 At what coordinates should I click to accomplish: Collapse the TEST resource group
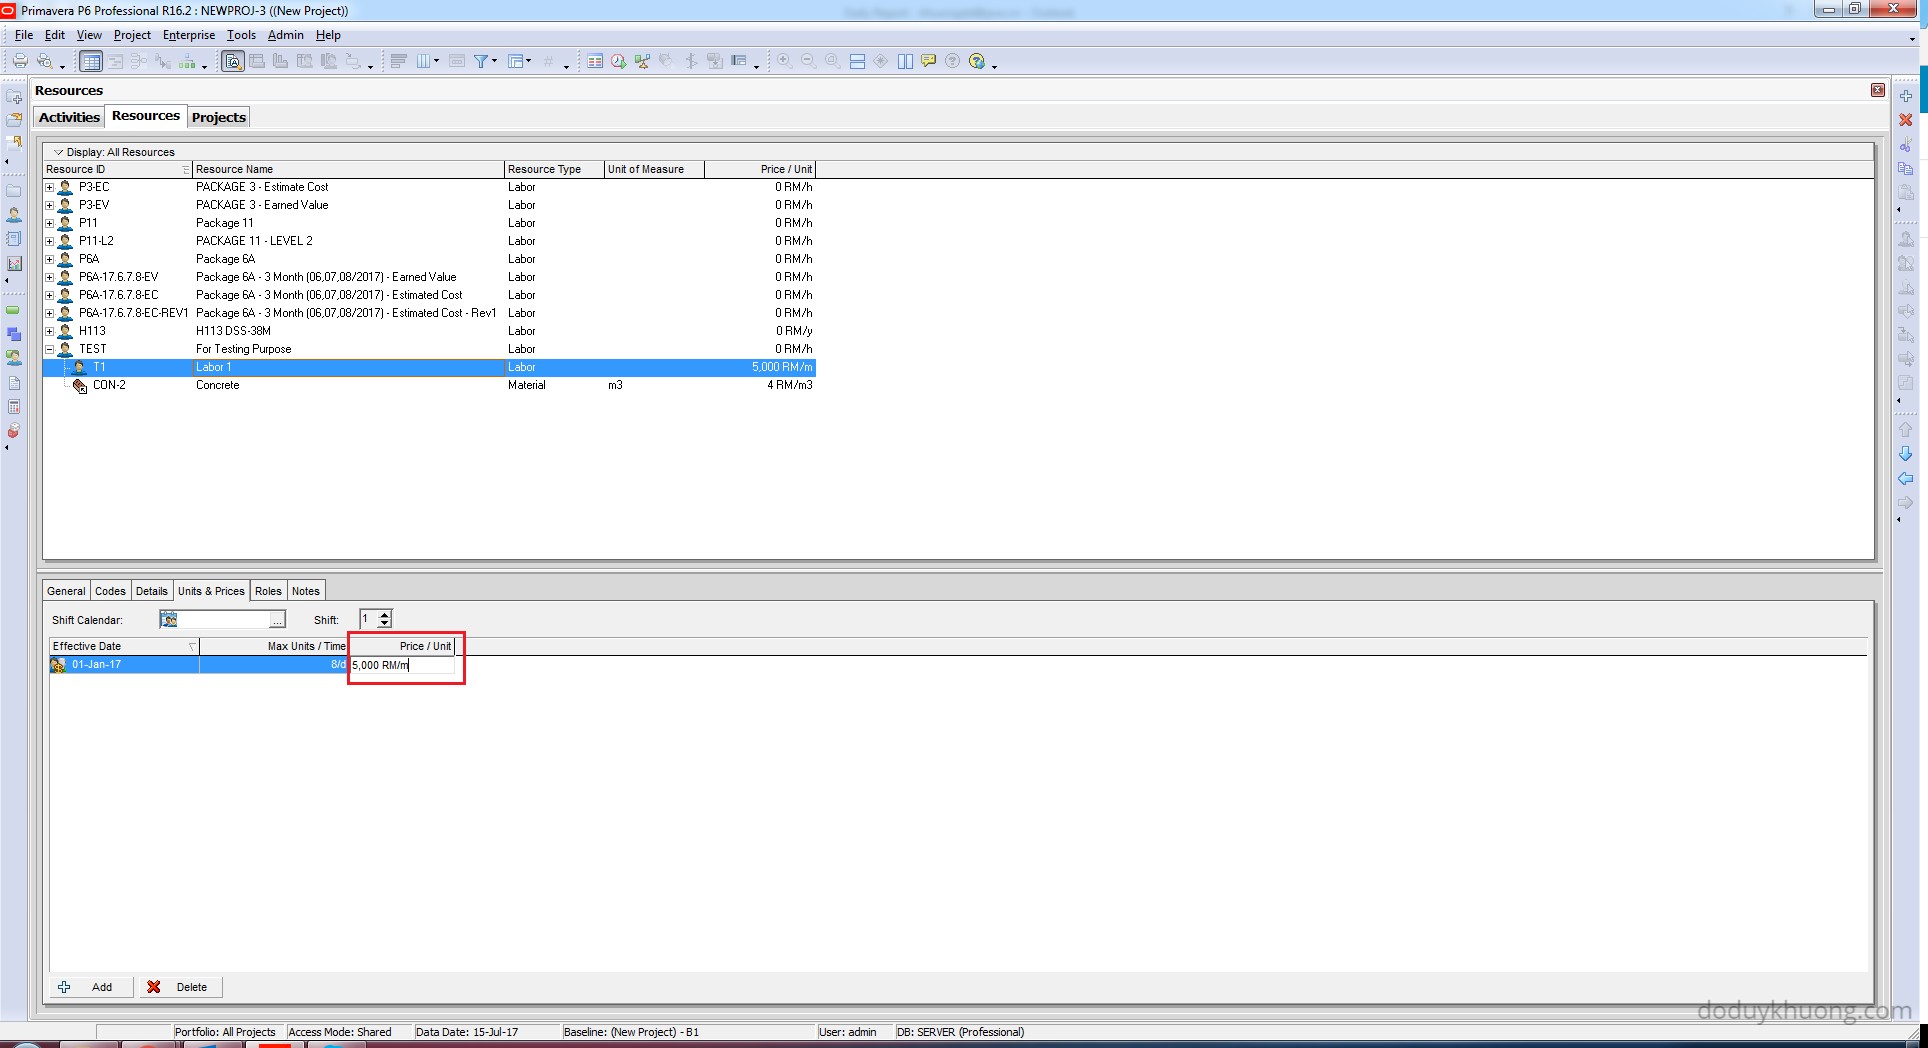pyautogui.click(x=50, y=349)
